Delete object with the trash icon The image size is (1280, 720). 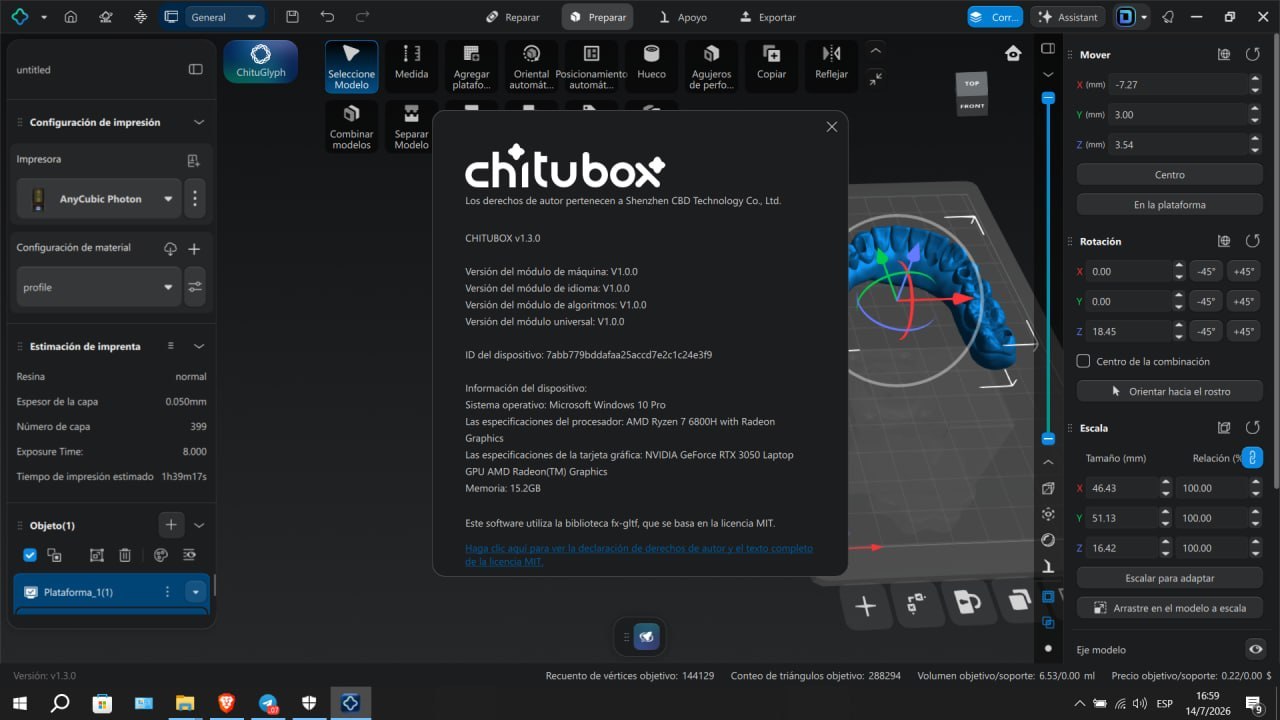(125, 555)
